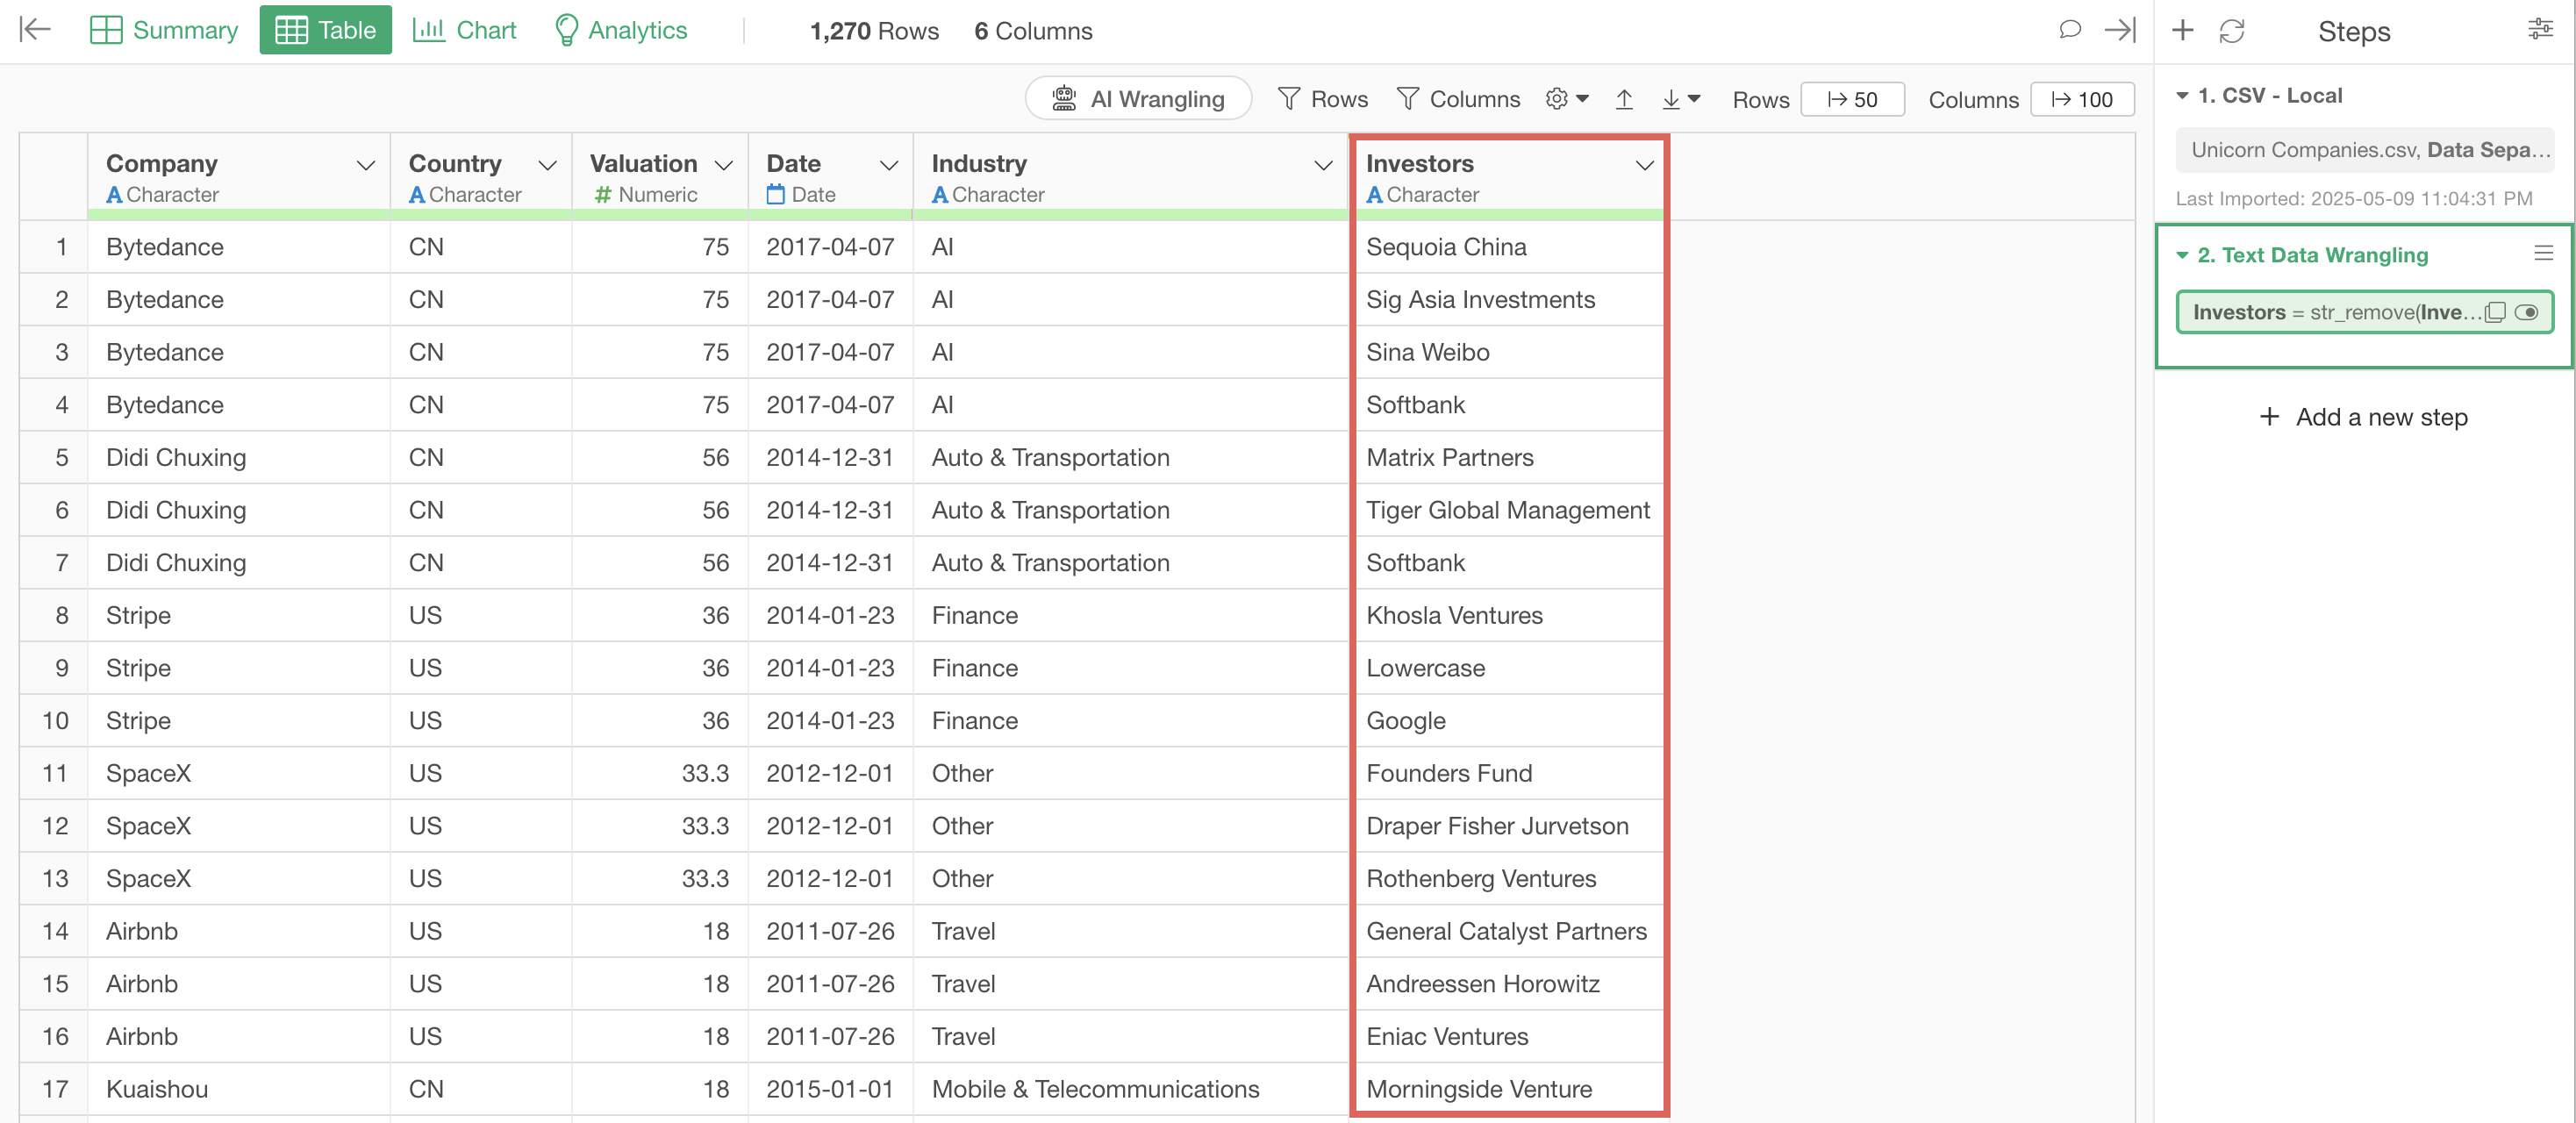Viewport: 2576px width, 1123px height.
Task: Select the Company column header
Action: (239, 177)
